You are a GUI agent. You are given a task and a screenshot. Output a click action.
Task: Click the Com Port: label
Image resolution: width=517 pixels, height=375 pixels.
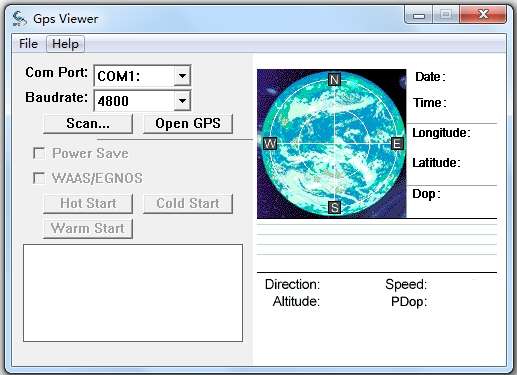(57, 72)
